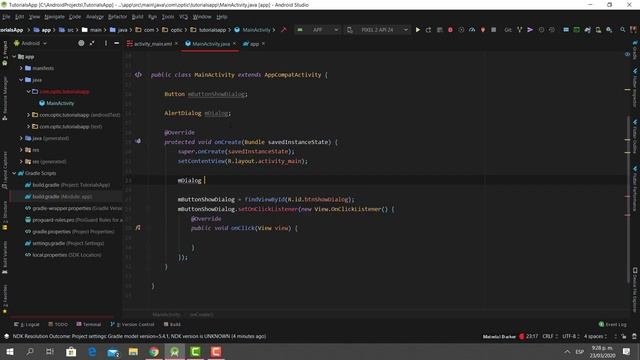Click the Search Everywhere magnifier icon
This screenshot has width=640, height=360.
tap(622, 30)
